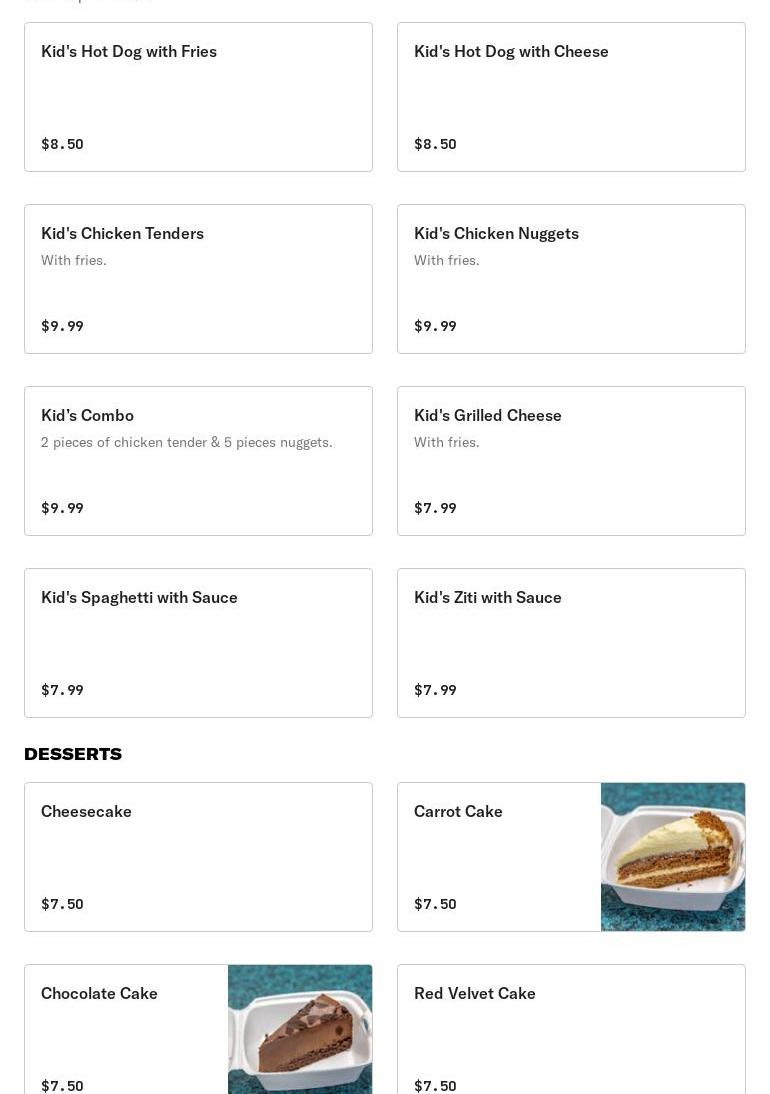Click the Kid's Combo description text
This screenshot has width=770, height=1094.
click(186, 442)
